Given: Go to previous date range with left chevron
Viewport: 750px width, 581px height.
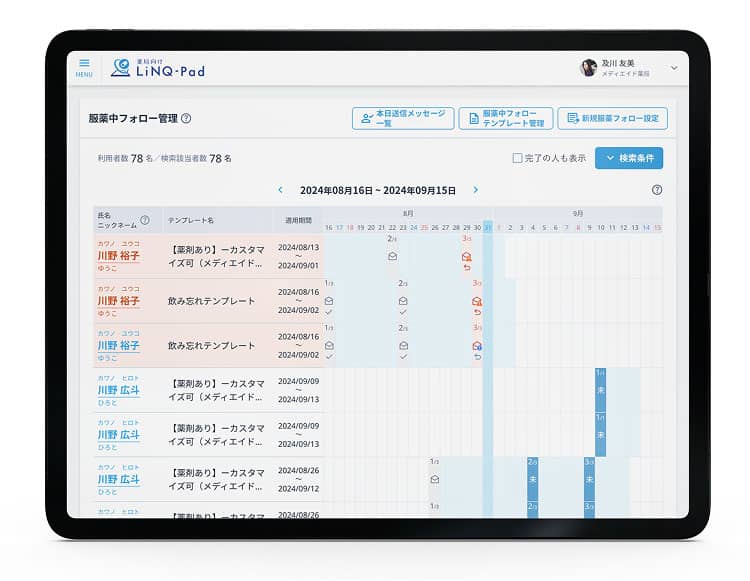Looking at the screenshot, I should pos(280,190).
